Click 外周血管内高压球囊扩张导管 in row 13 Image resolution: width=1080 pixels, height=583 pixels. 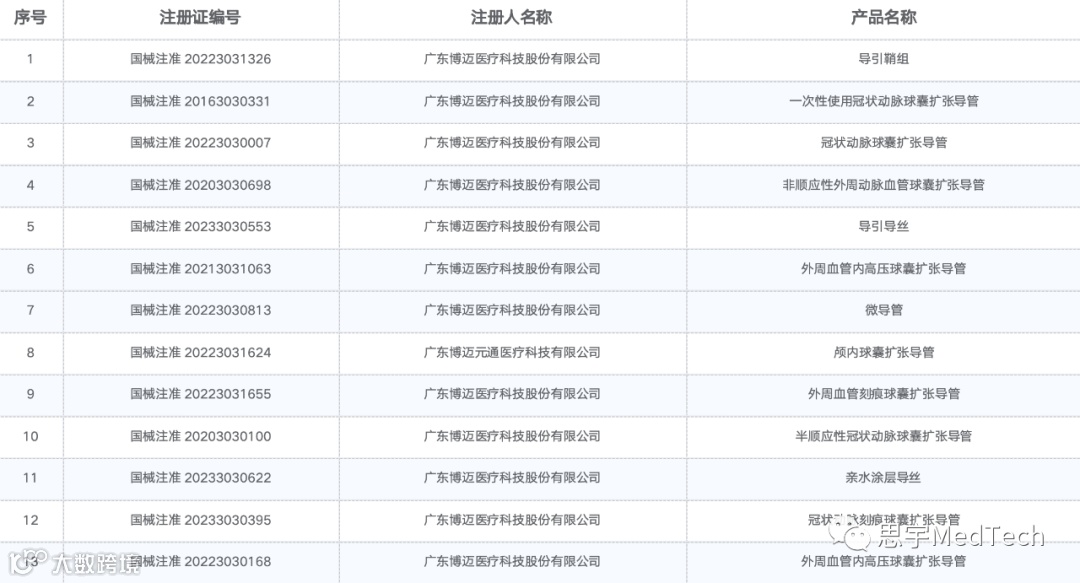point(884,562)
